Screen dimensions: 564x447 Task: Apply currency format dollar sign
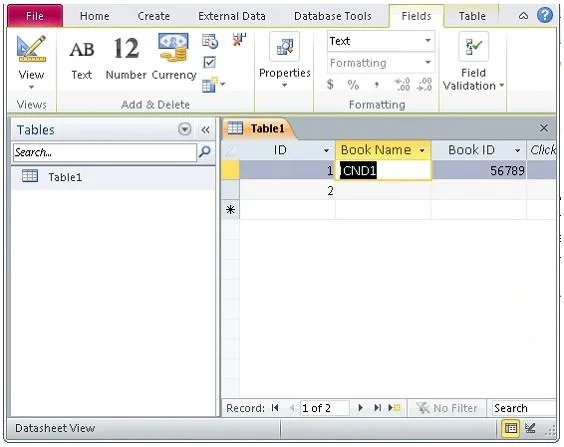[330, 85]
